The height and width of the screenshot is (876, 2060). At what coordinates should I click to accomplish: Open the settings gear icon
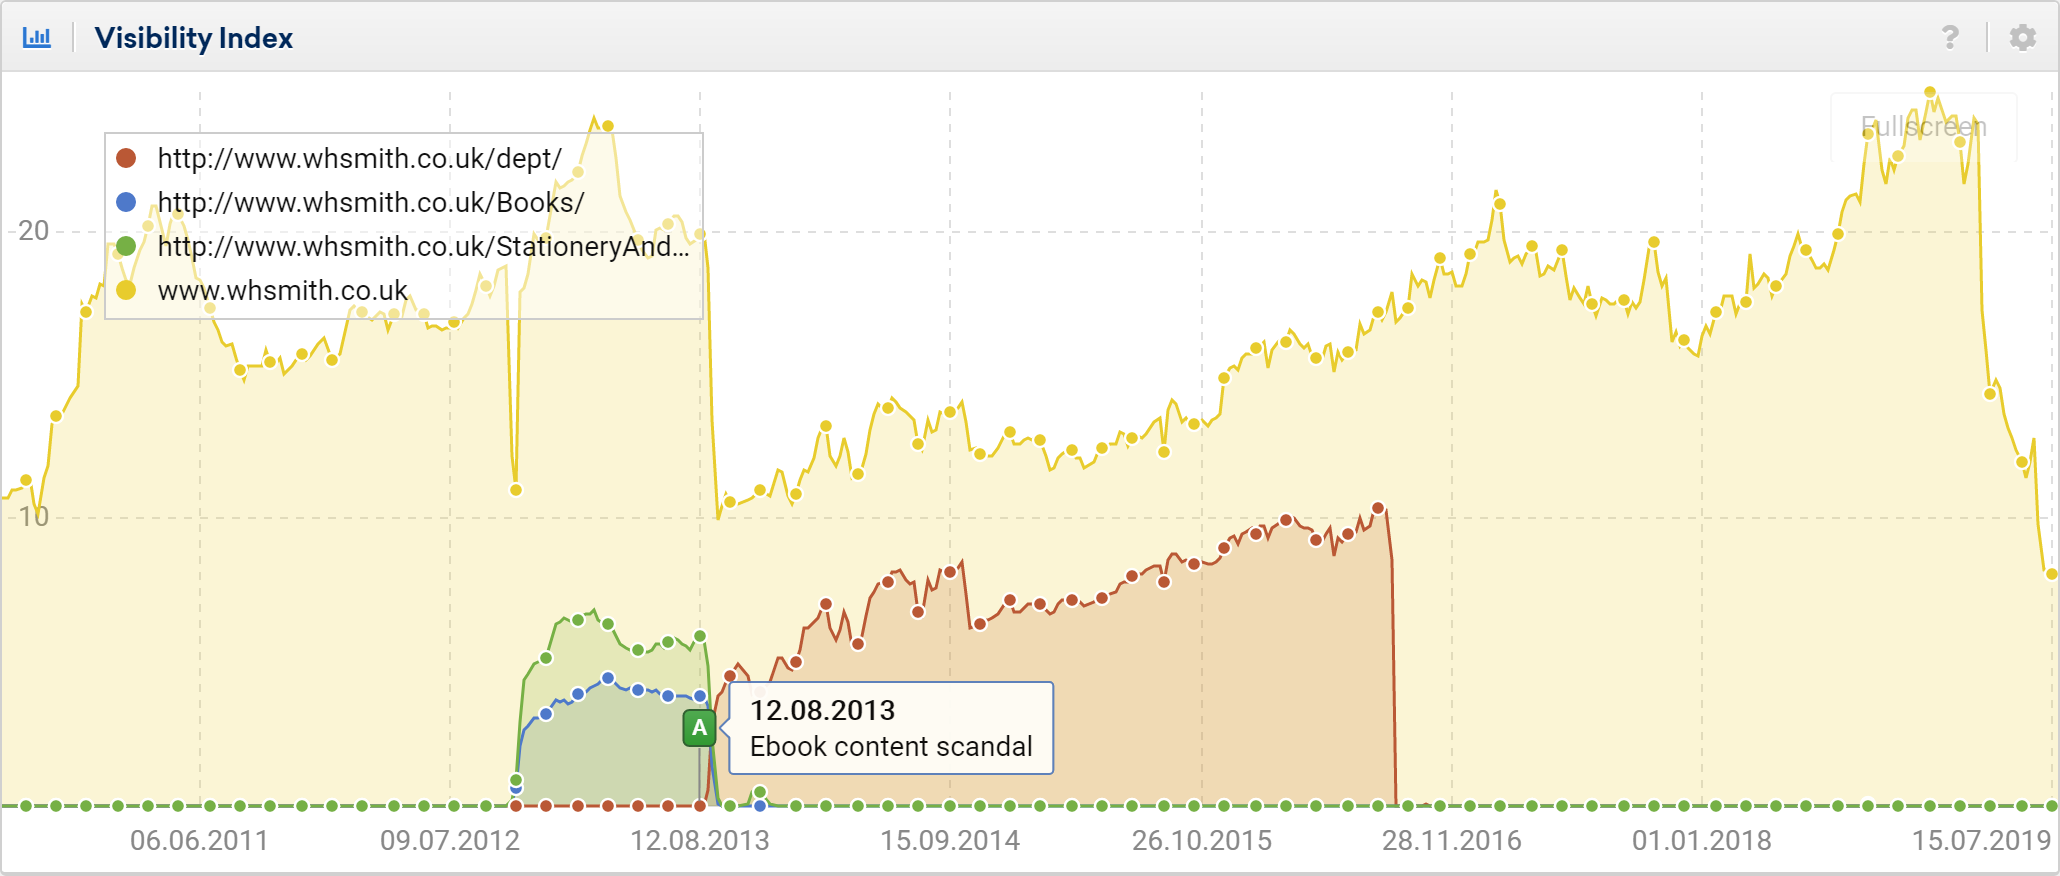pos(2023,38)
